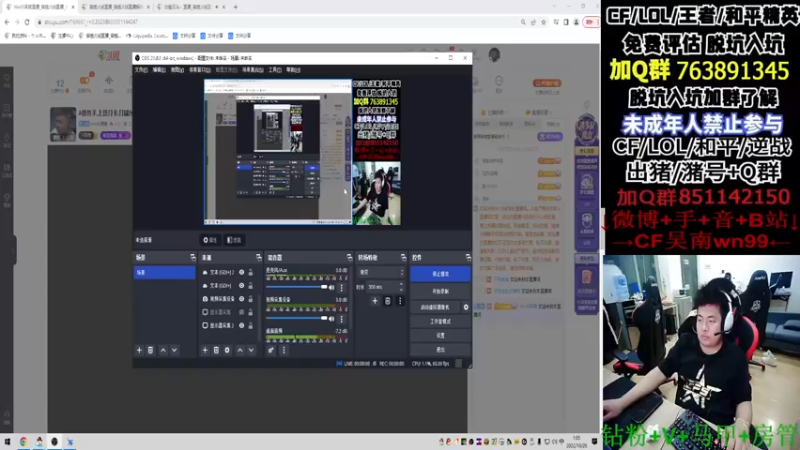800x450 pixels.
Task: Click the 启动虚拟摄像机 virtual camera button
Action: (x=435, y=307)
